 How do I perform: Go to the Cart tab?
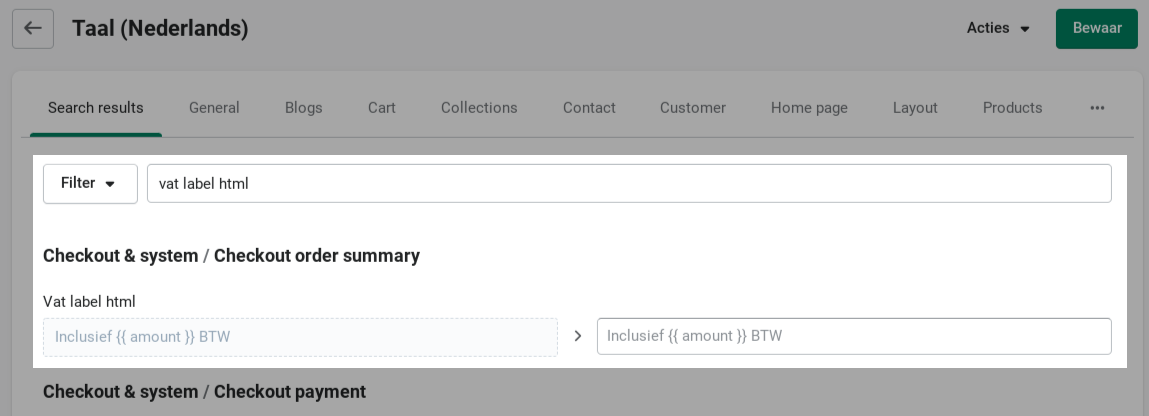pos(382,108)
